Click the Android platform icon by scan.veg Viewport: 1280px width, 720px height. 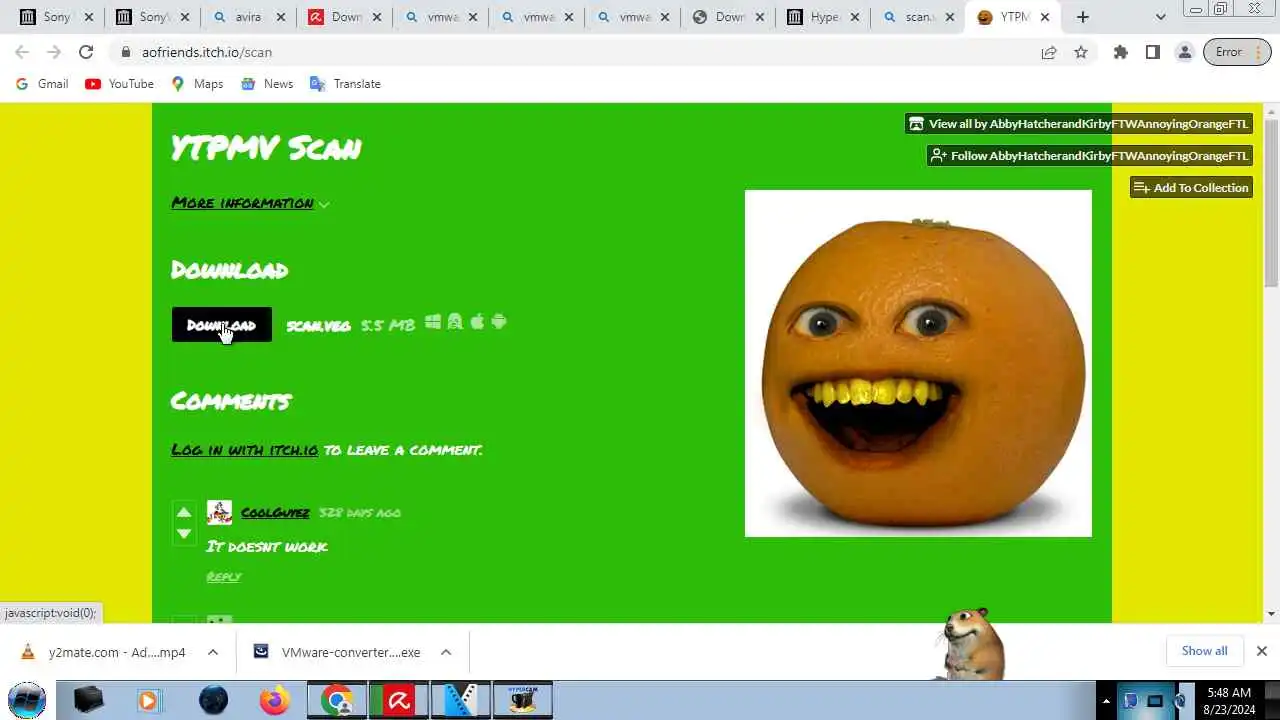coord(499,322)
